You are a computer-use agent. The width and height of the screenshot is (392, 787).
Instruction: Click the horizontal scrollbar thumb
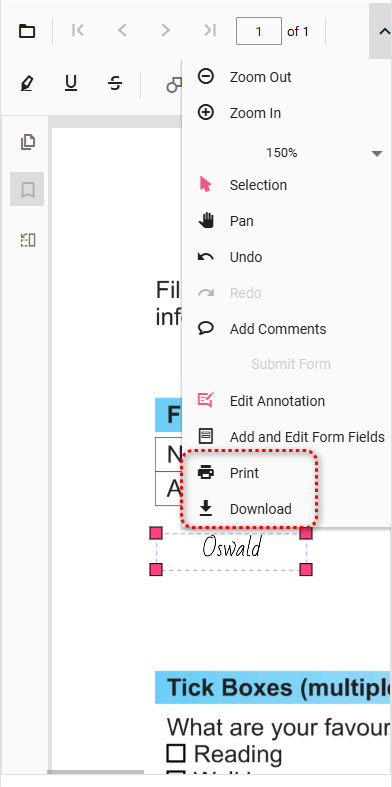point(96,772)
